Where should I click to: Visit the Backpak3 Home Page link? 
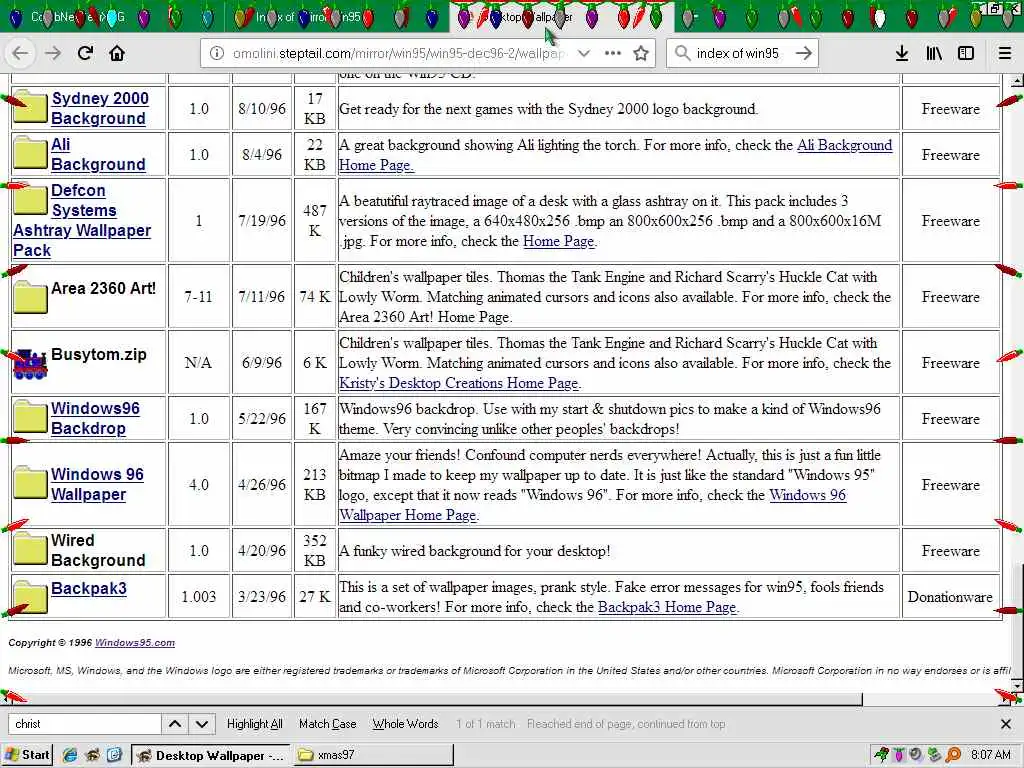(x=667, y=607)
